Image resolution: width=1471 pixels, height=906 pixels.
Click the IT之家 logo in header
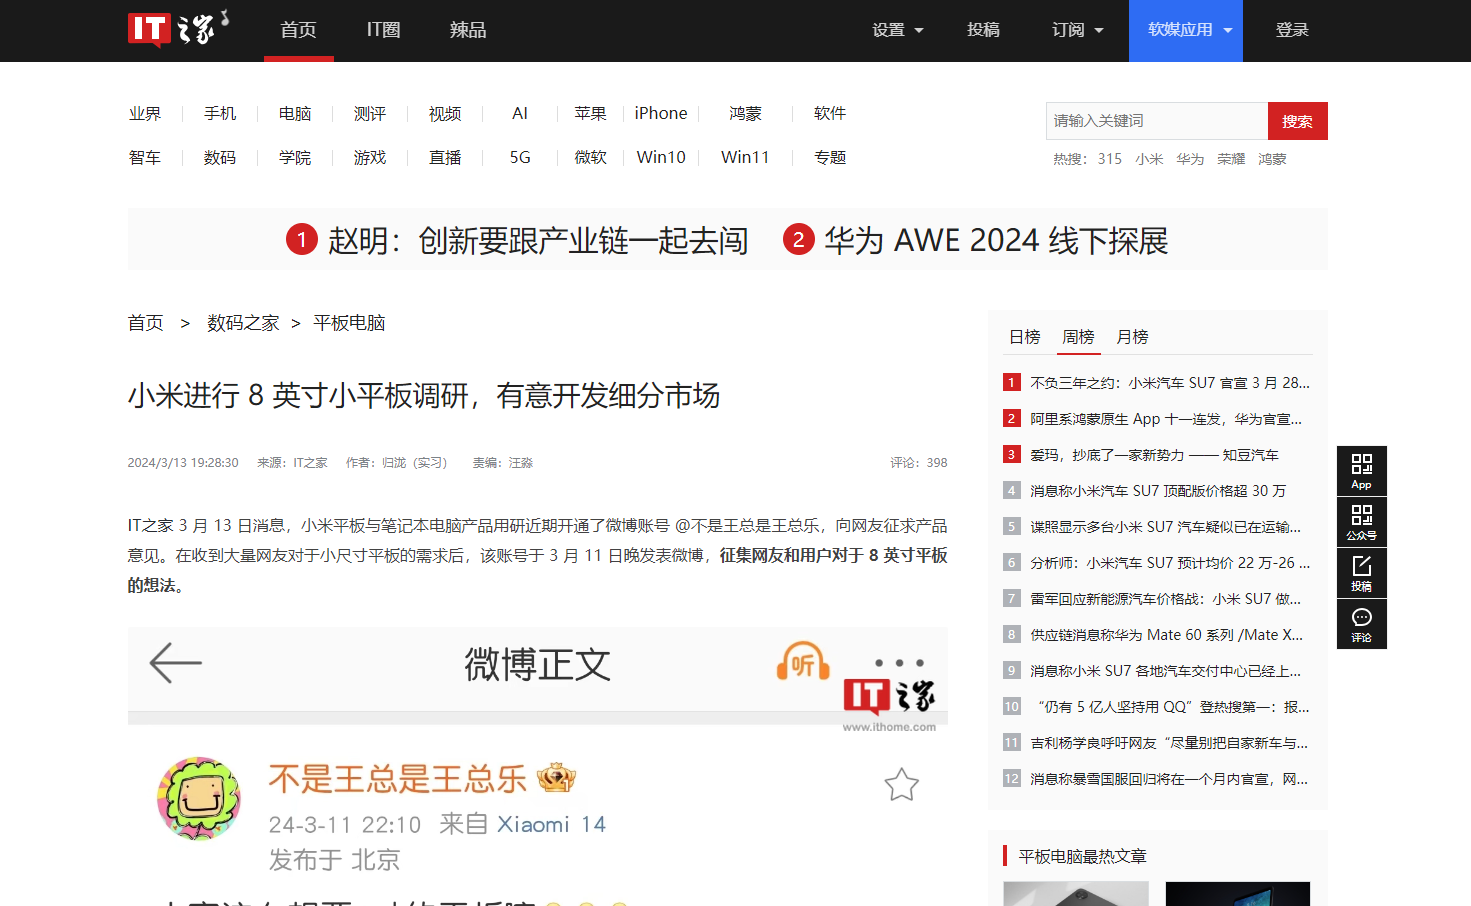[178, 28]
